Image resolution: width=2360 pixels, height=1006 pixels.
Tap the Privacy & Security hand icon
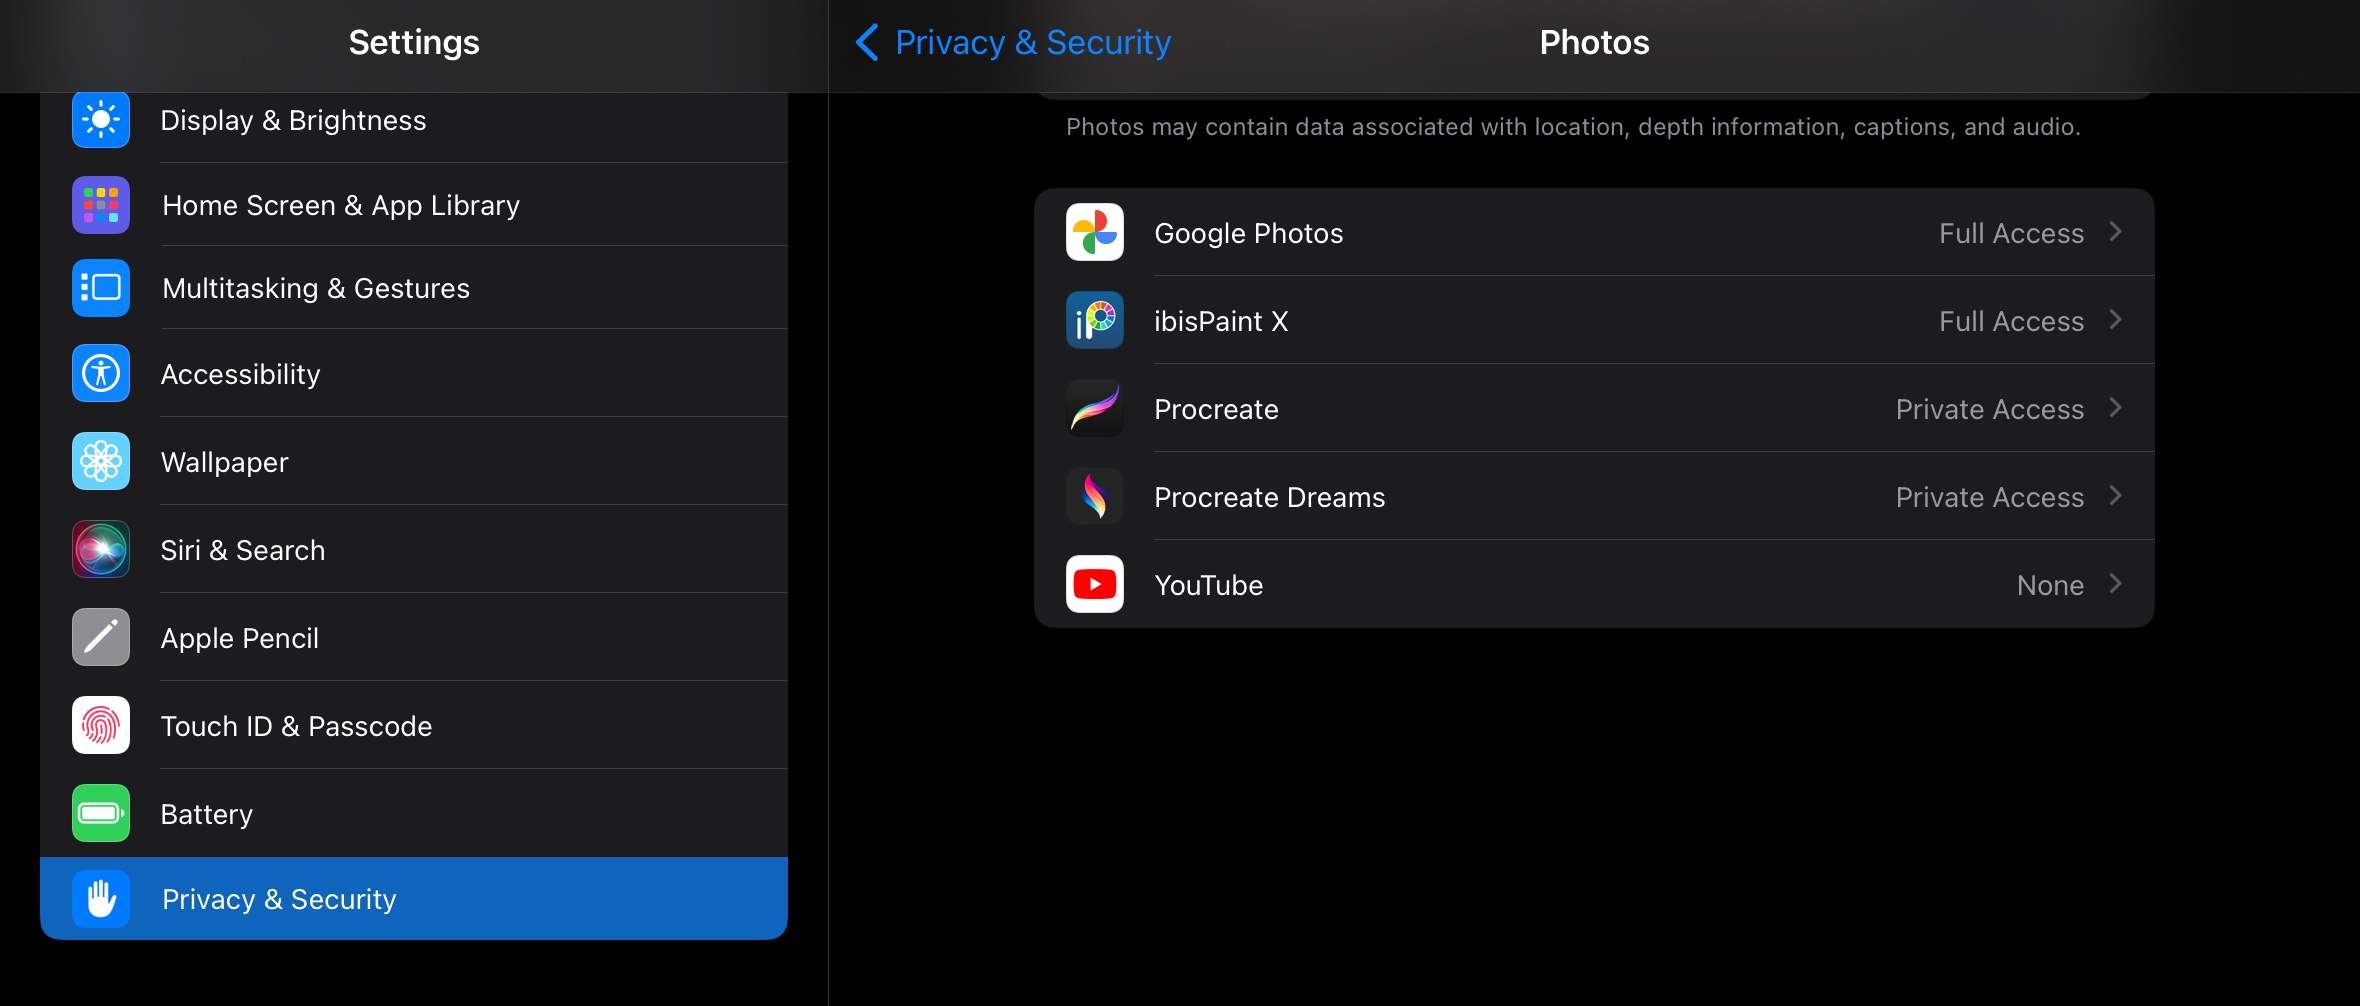click(101, 899)
